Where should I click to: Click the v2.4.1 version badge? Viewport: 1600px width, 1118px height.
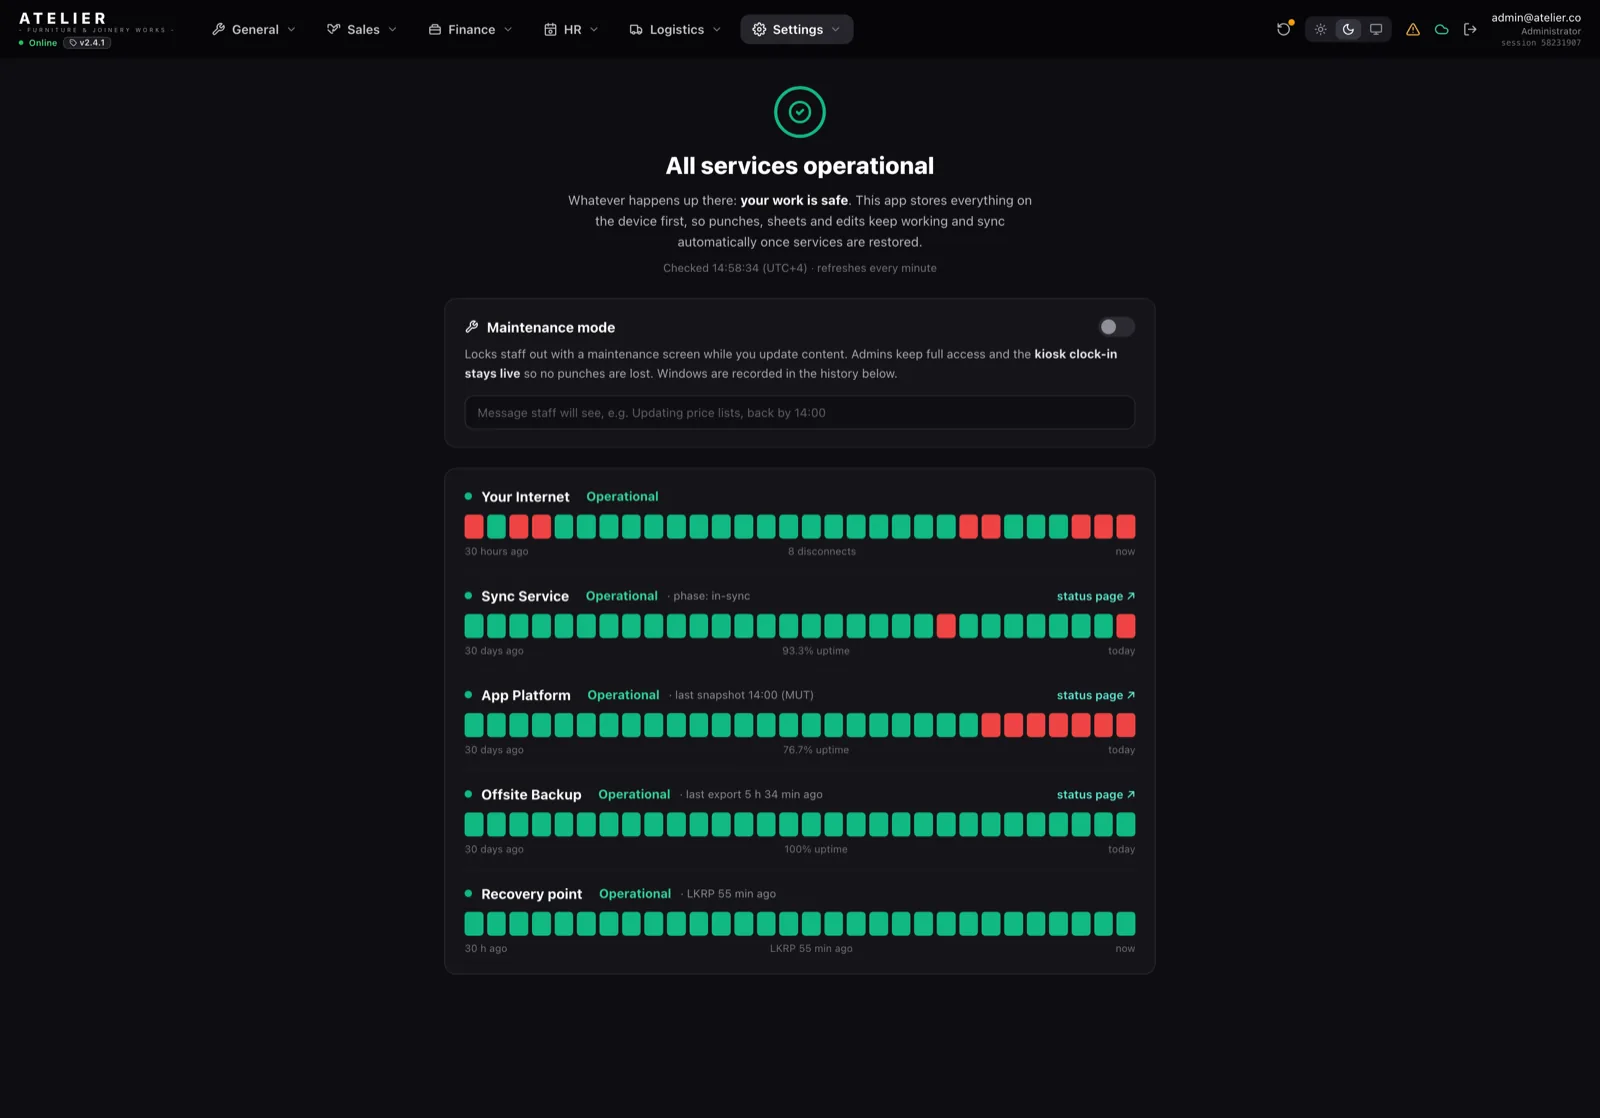tap(87, 43)
